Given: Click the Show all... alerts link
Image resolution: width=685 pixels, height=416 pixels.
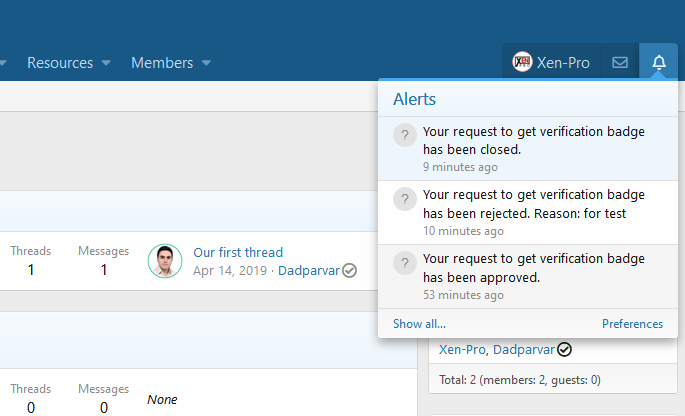Looking at the screenshot, I should [419, 324].
